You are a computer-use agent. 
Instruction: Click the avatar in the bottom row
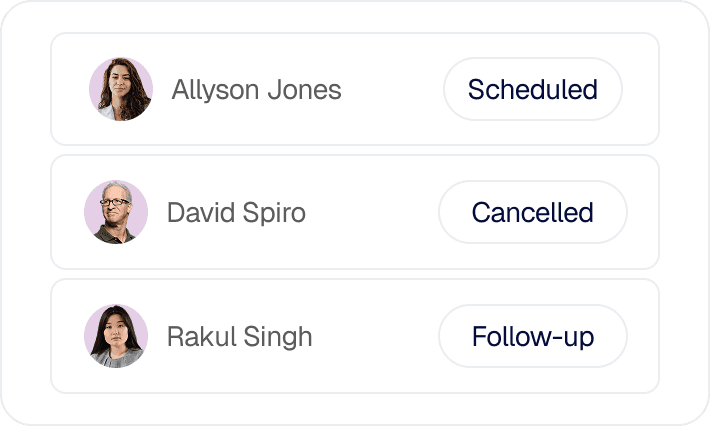(x=116, y=336)
